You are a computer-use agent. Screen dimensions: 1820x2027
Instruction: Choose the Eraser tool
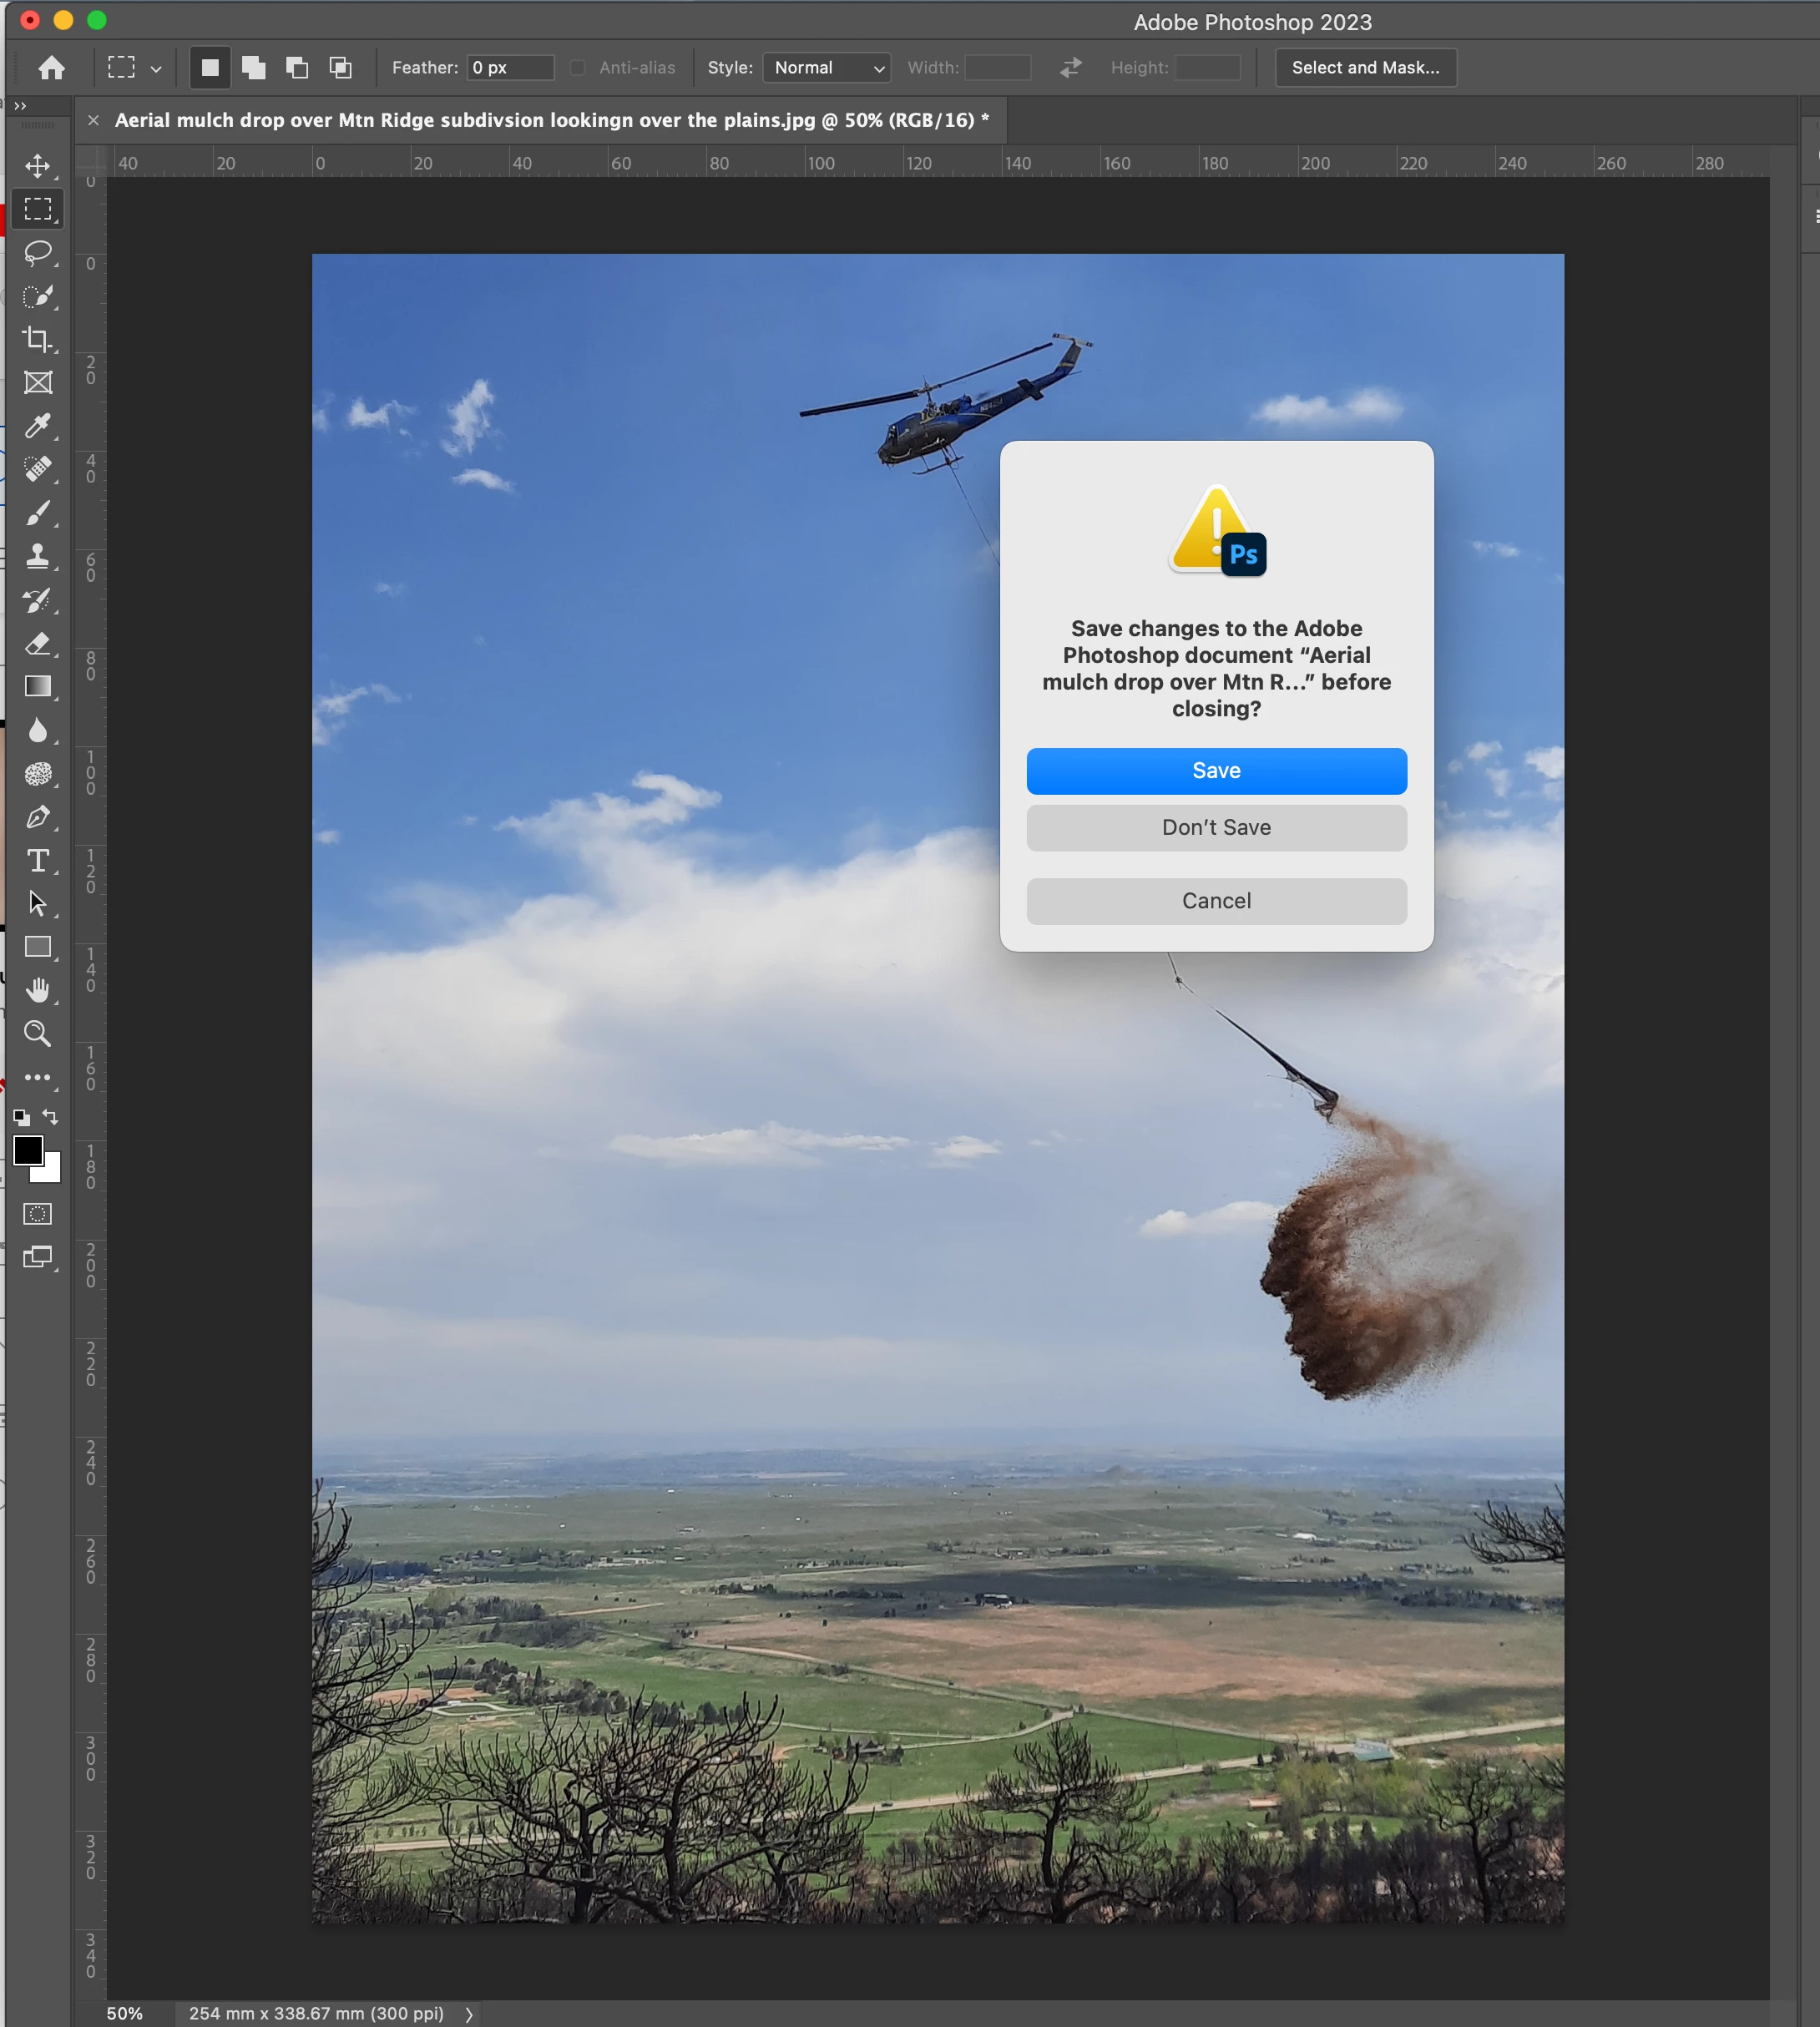coord(38,643)
